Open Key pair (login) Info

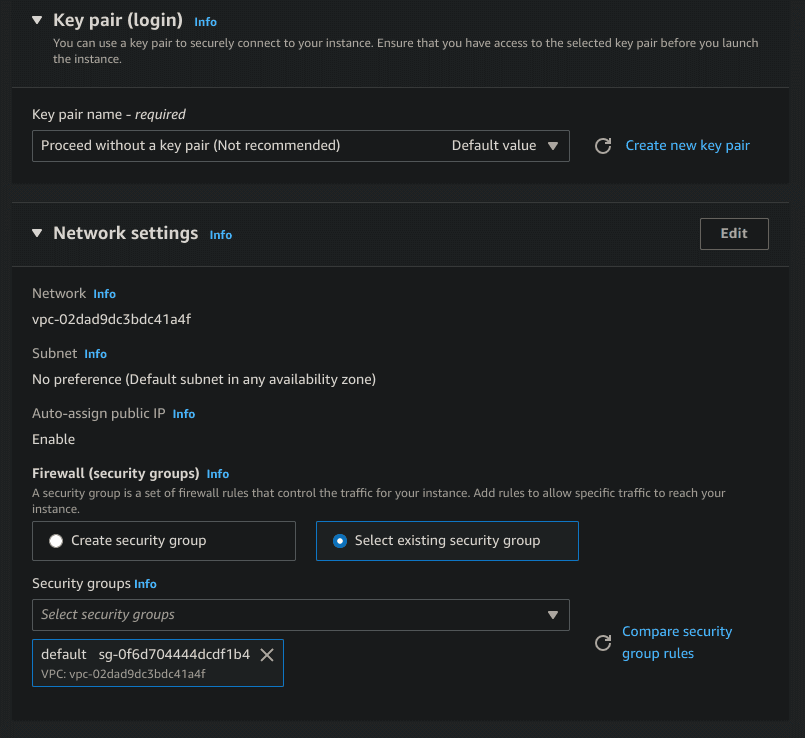[x=205, y=21]
